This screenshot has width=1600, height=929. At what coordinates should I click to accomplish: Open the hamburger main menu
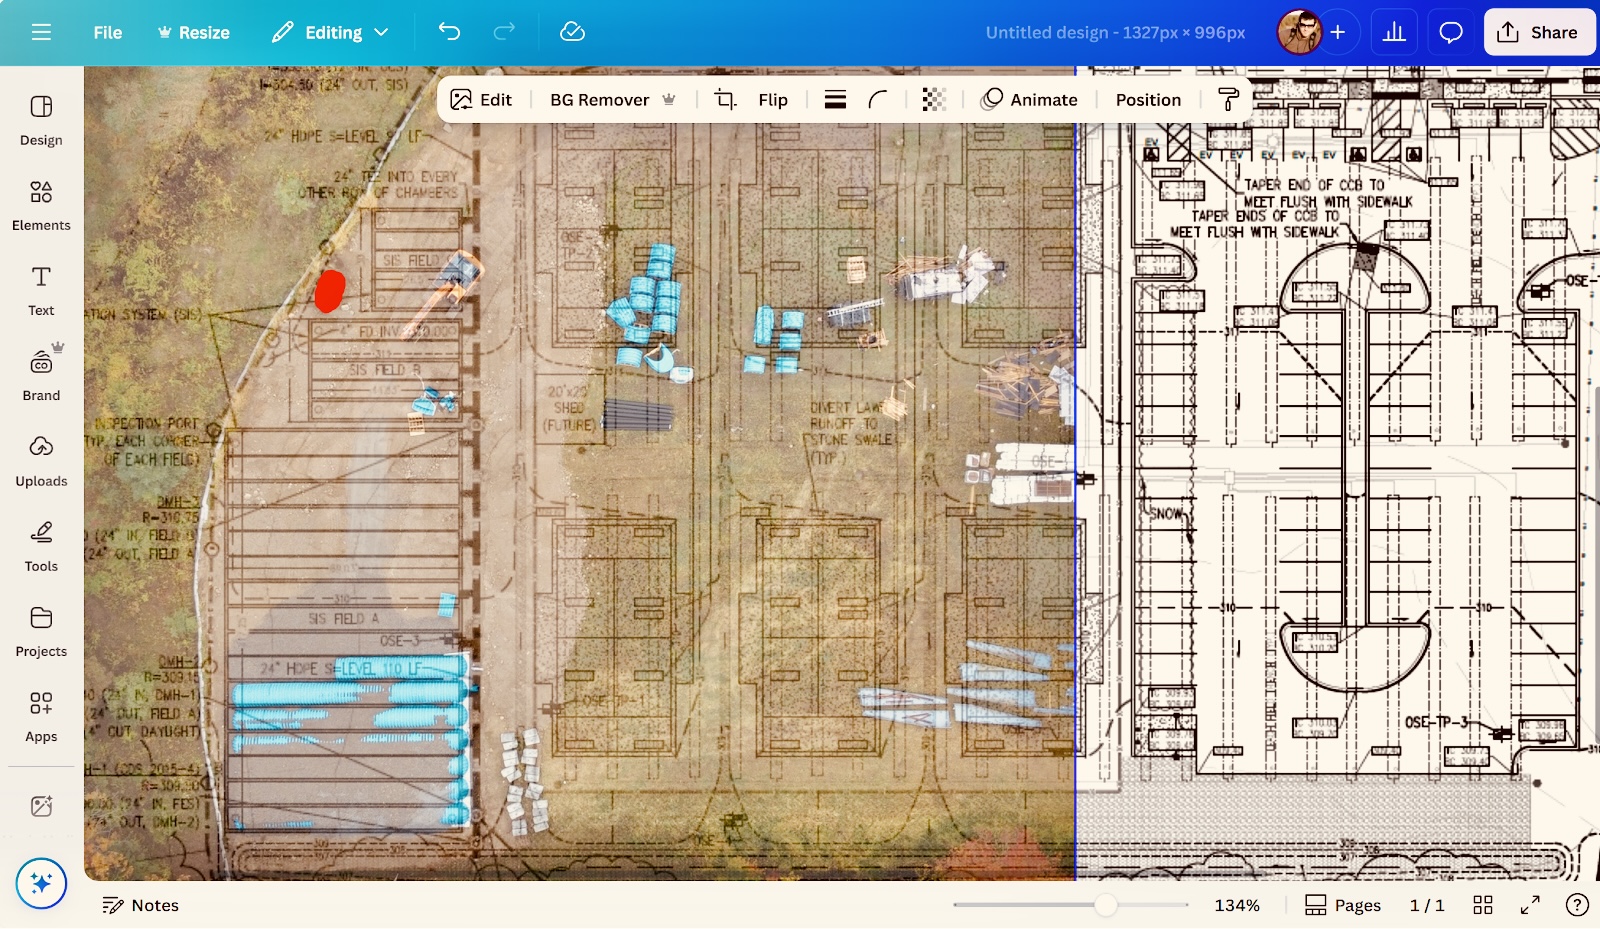41,31
